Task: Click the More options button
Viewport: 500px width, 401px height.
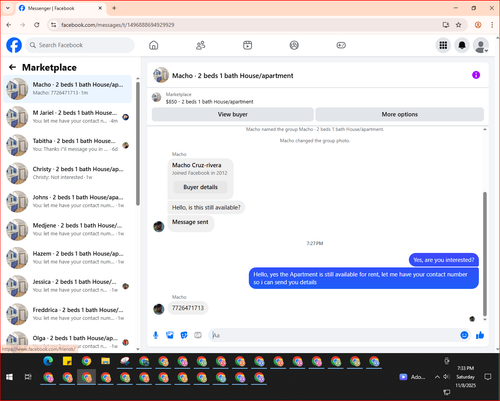Action: point(400,114)
